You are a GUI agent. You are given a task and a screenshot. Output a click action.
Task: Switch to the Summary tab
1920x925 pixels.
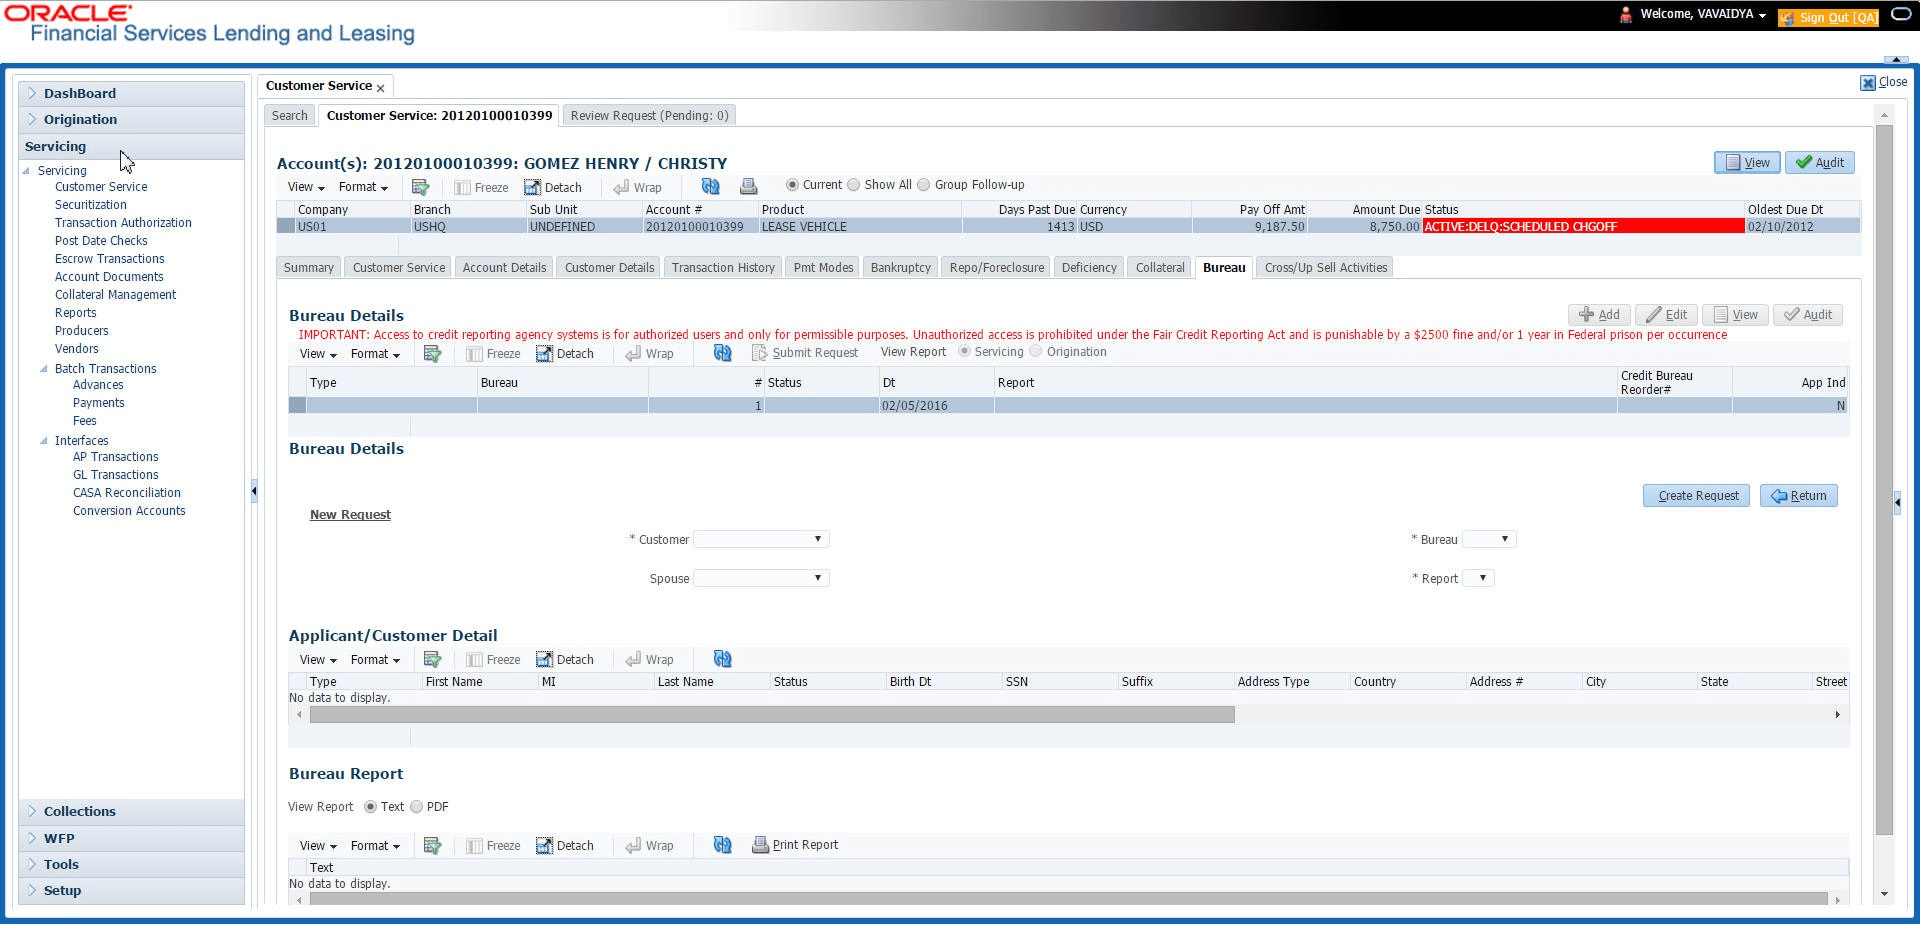[309, 267]
